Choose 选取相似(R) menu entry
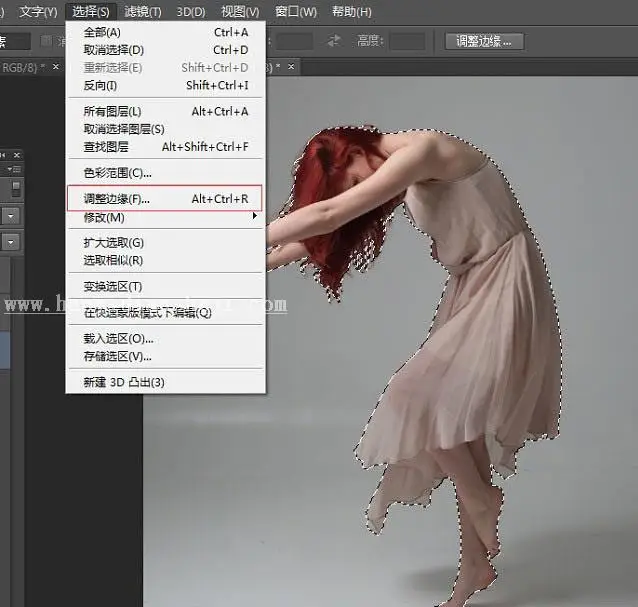This screenshot has height=607, width=638. [166, 260]
